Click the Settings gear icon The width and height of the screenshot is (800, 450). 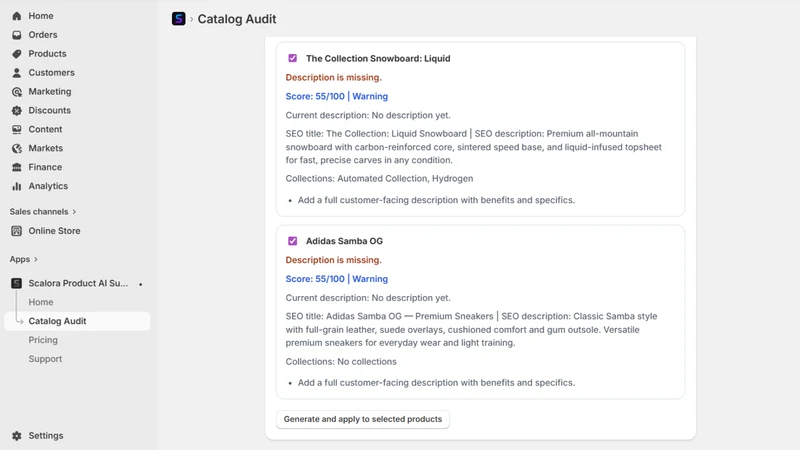coord(17,436)
